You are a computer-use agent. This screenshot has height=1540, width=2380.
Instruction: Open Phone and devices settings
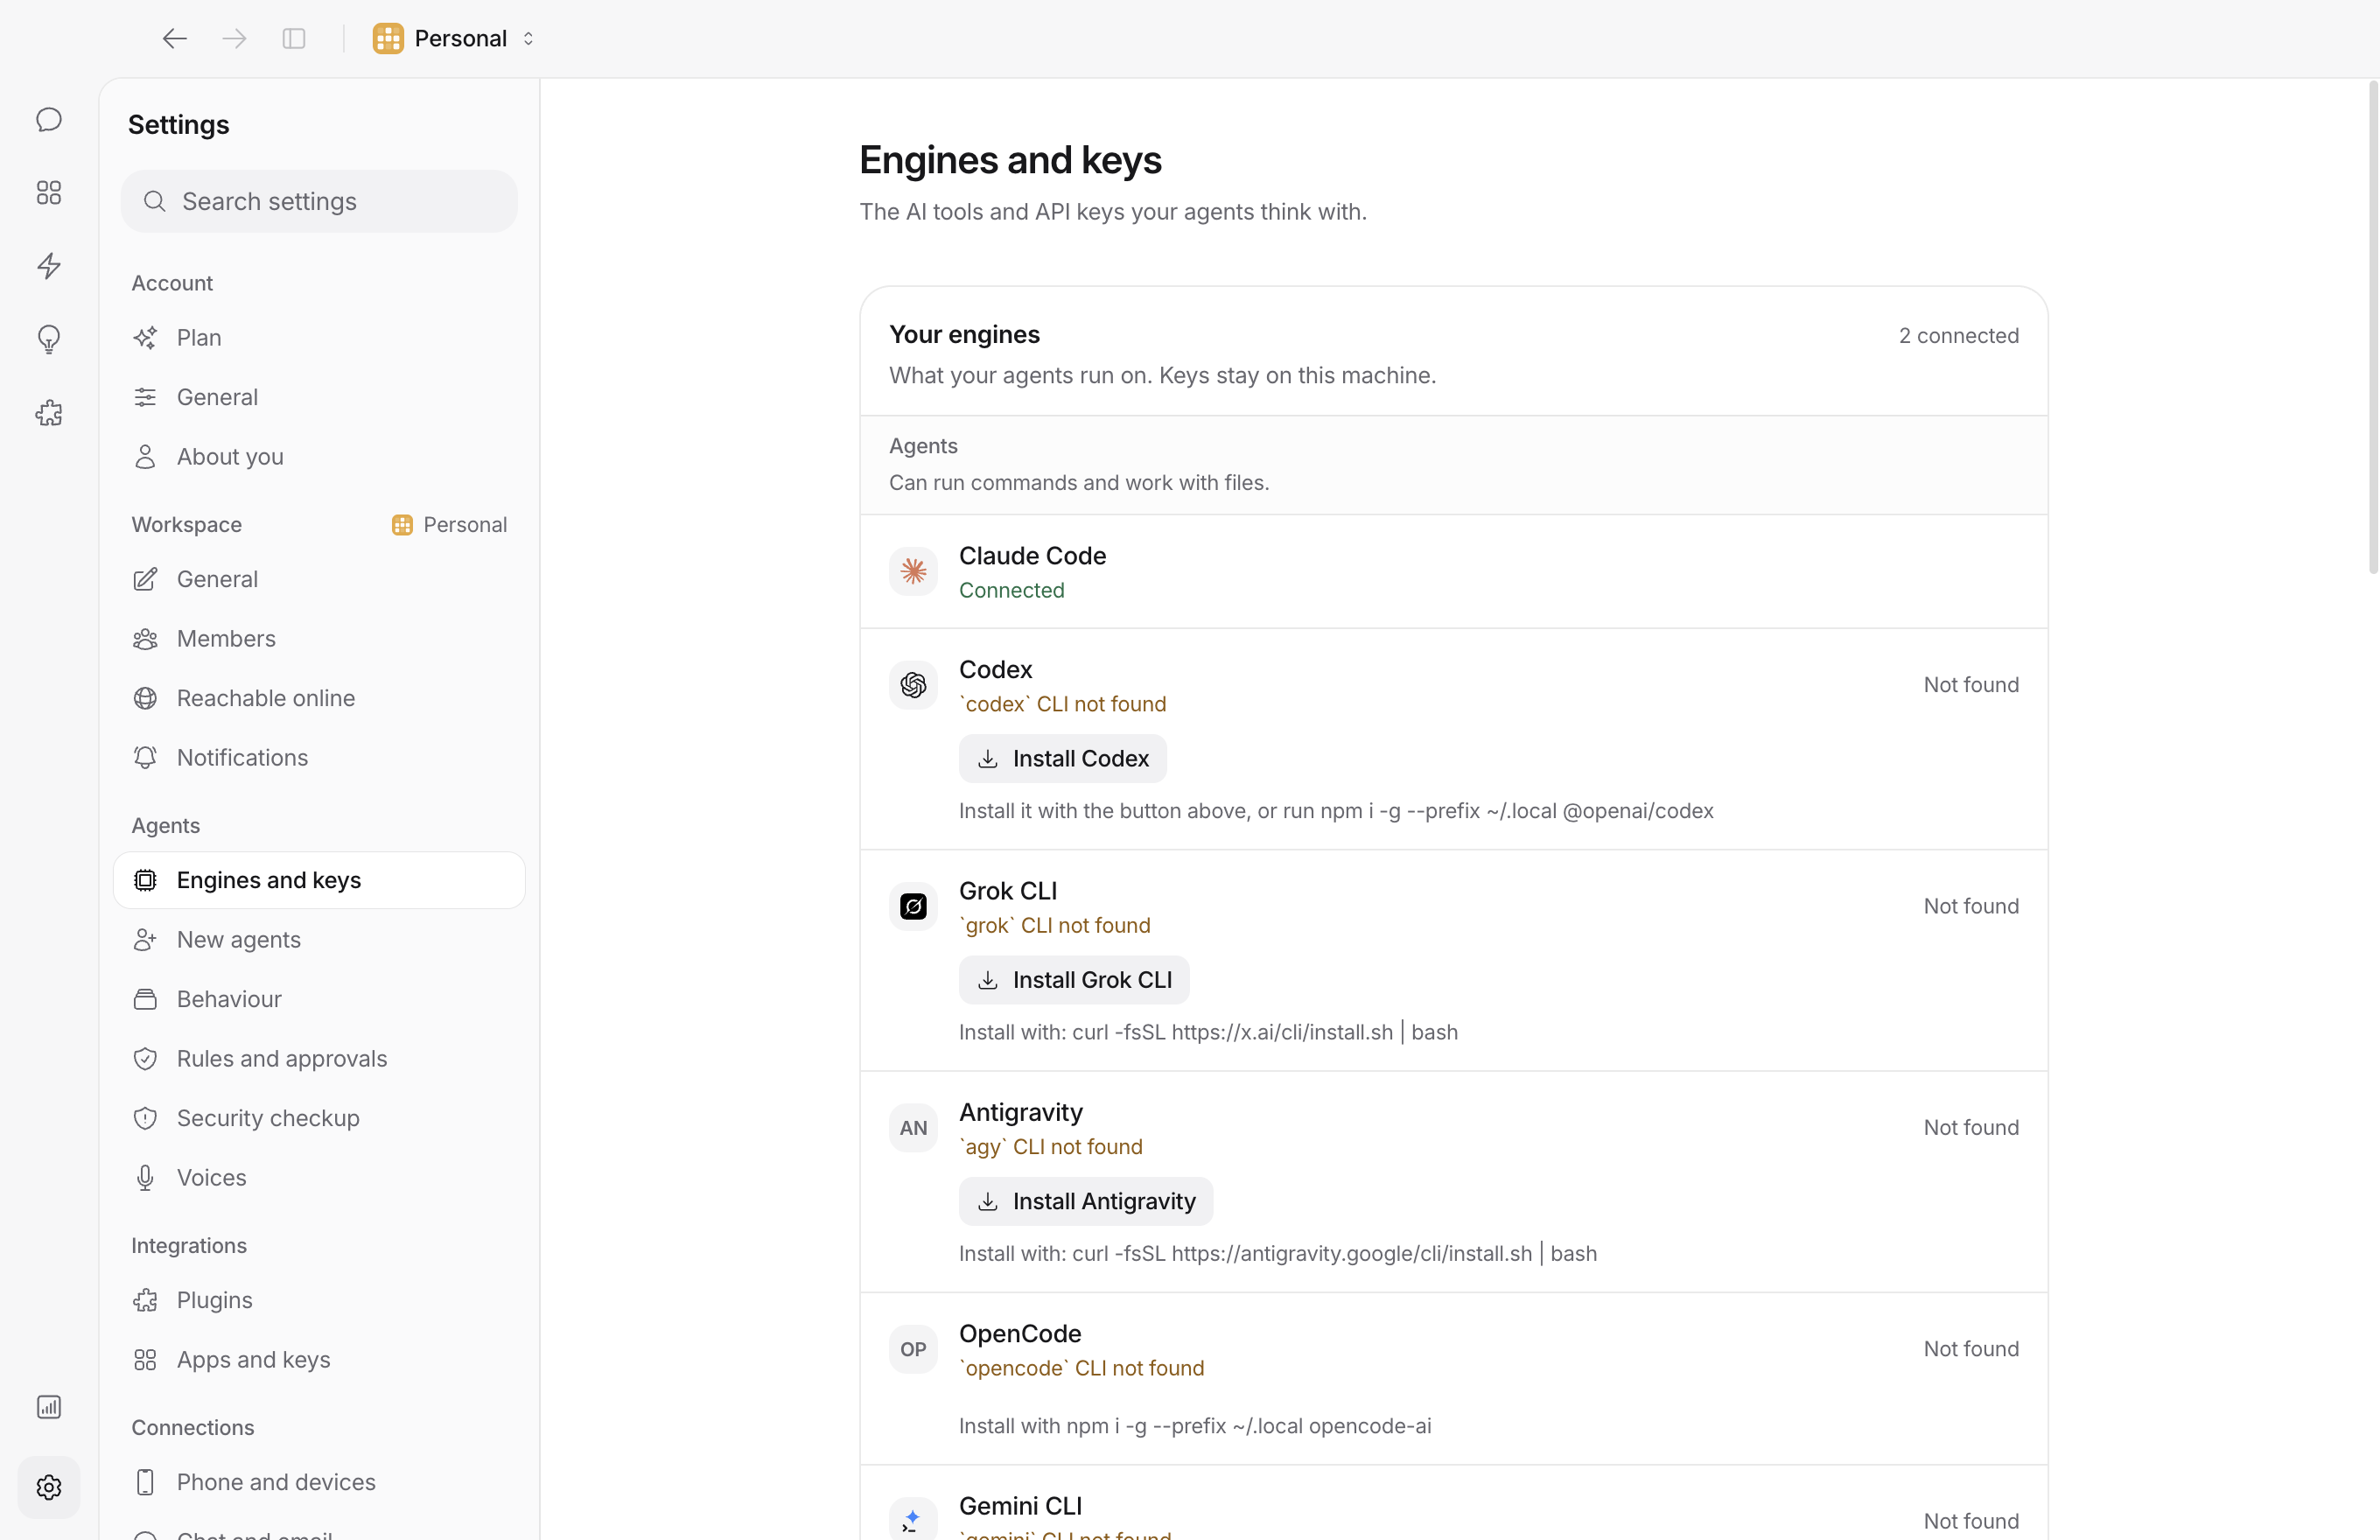[x=319, y=1482]
